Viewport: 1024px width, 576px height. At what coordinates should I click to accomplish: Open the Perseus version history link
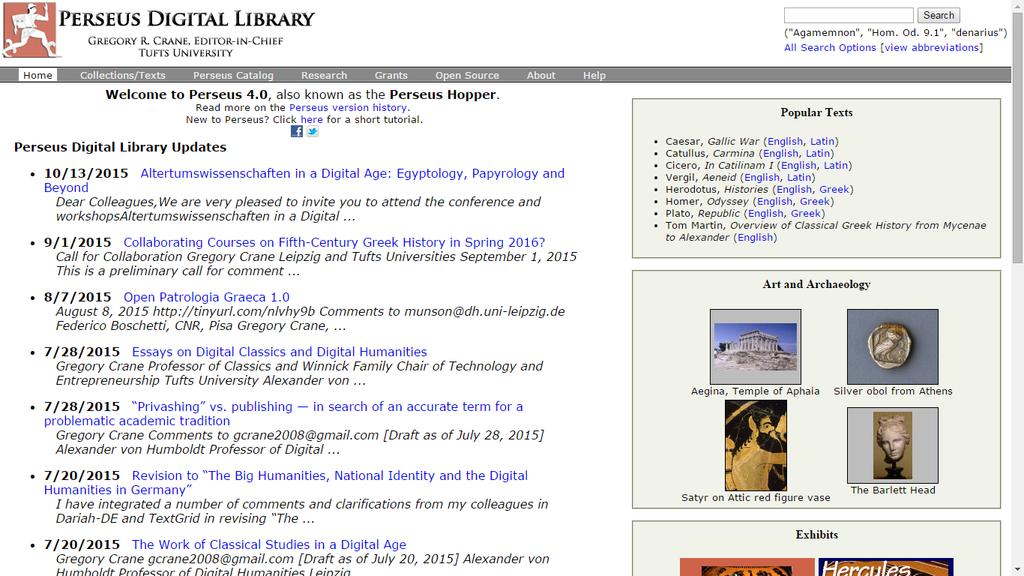pyautogui.click(x=349, y=108)
